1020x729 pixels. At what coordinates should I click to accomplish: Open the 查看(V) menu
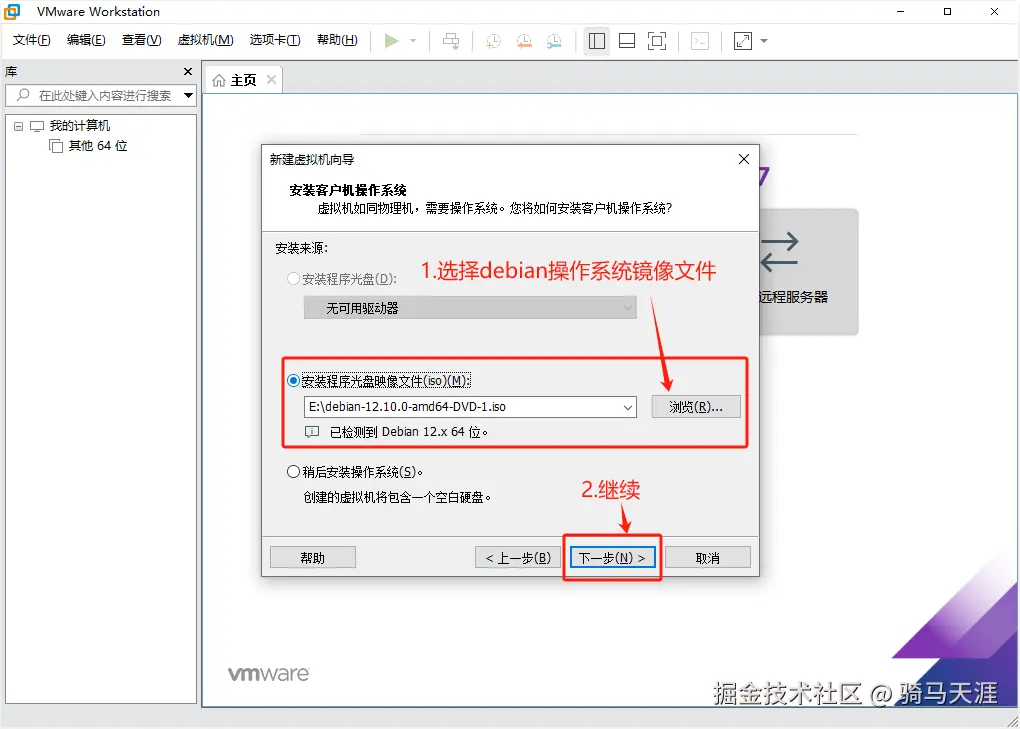point(141,40)
